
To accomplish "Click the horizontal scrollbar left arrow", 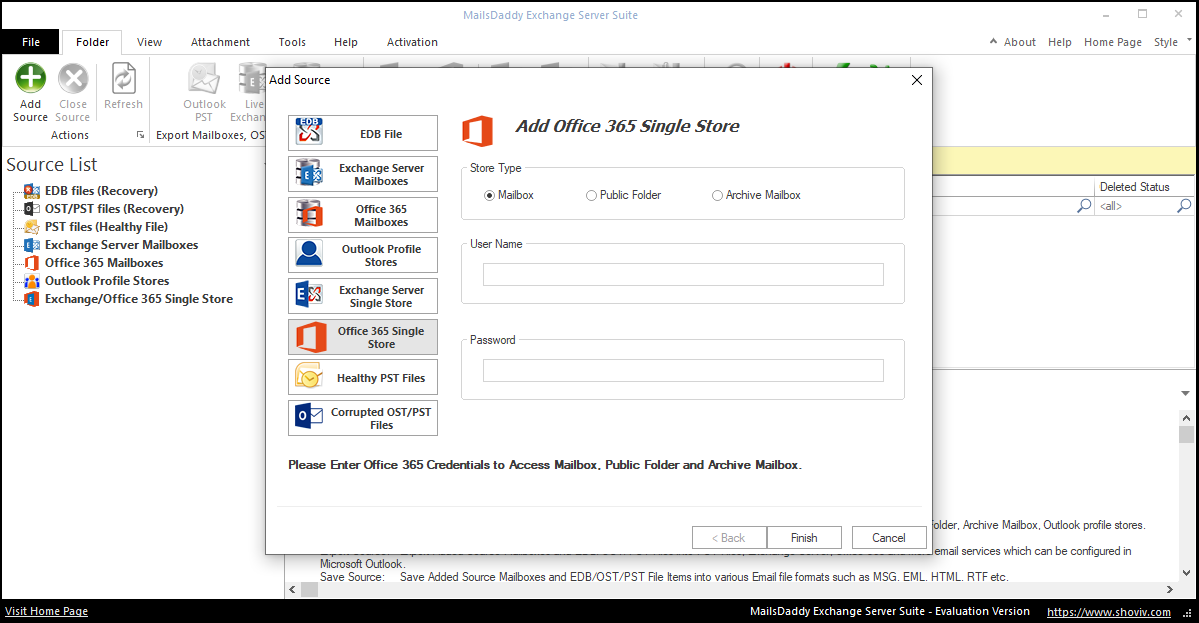I will [292, 589].
